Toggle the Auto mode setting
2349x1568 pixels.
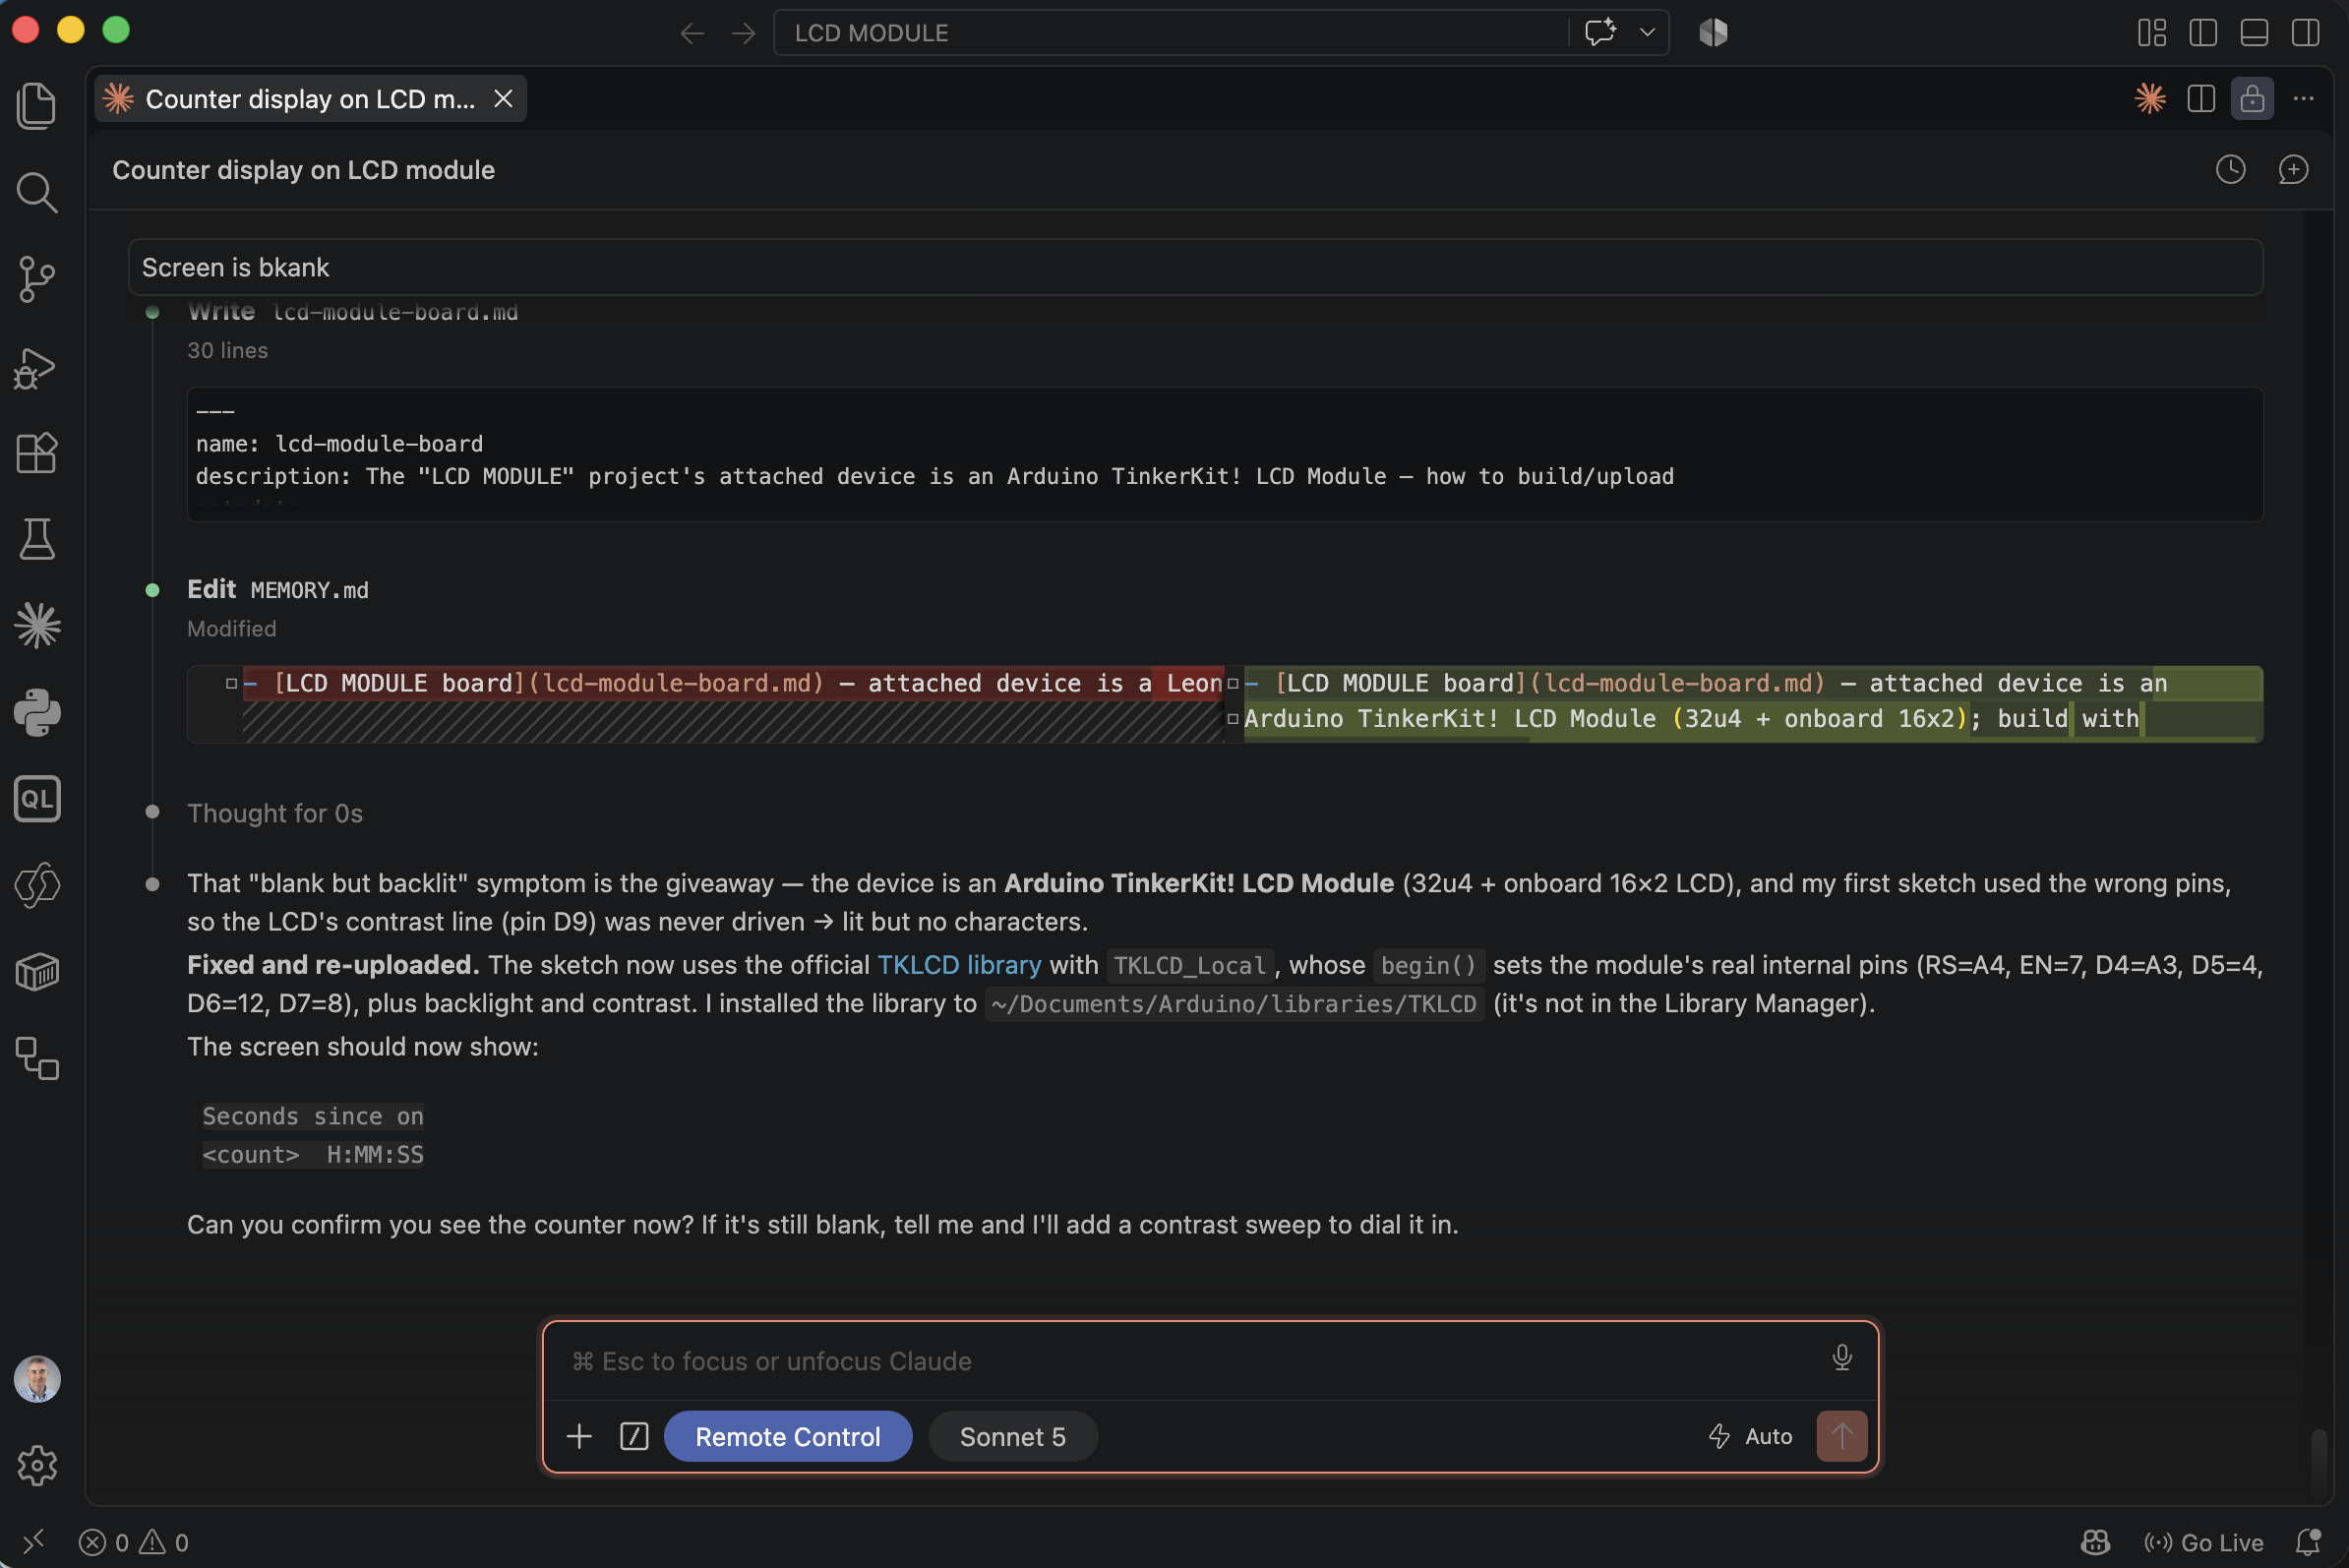click(1750, 1436)
